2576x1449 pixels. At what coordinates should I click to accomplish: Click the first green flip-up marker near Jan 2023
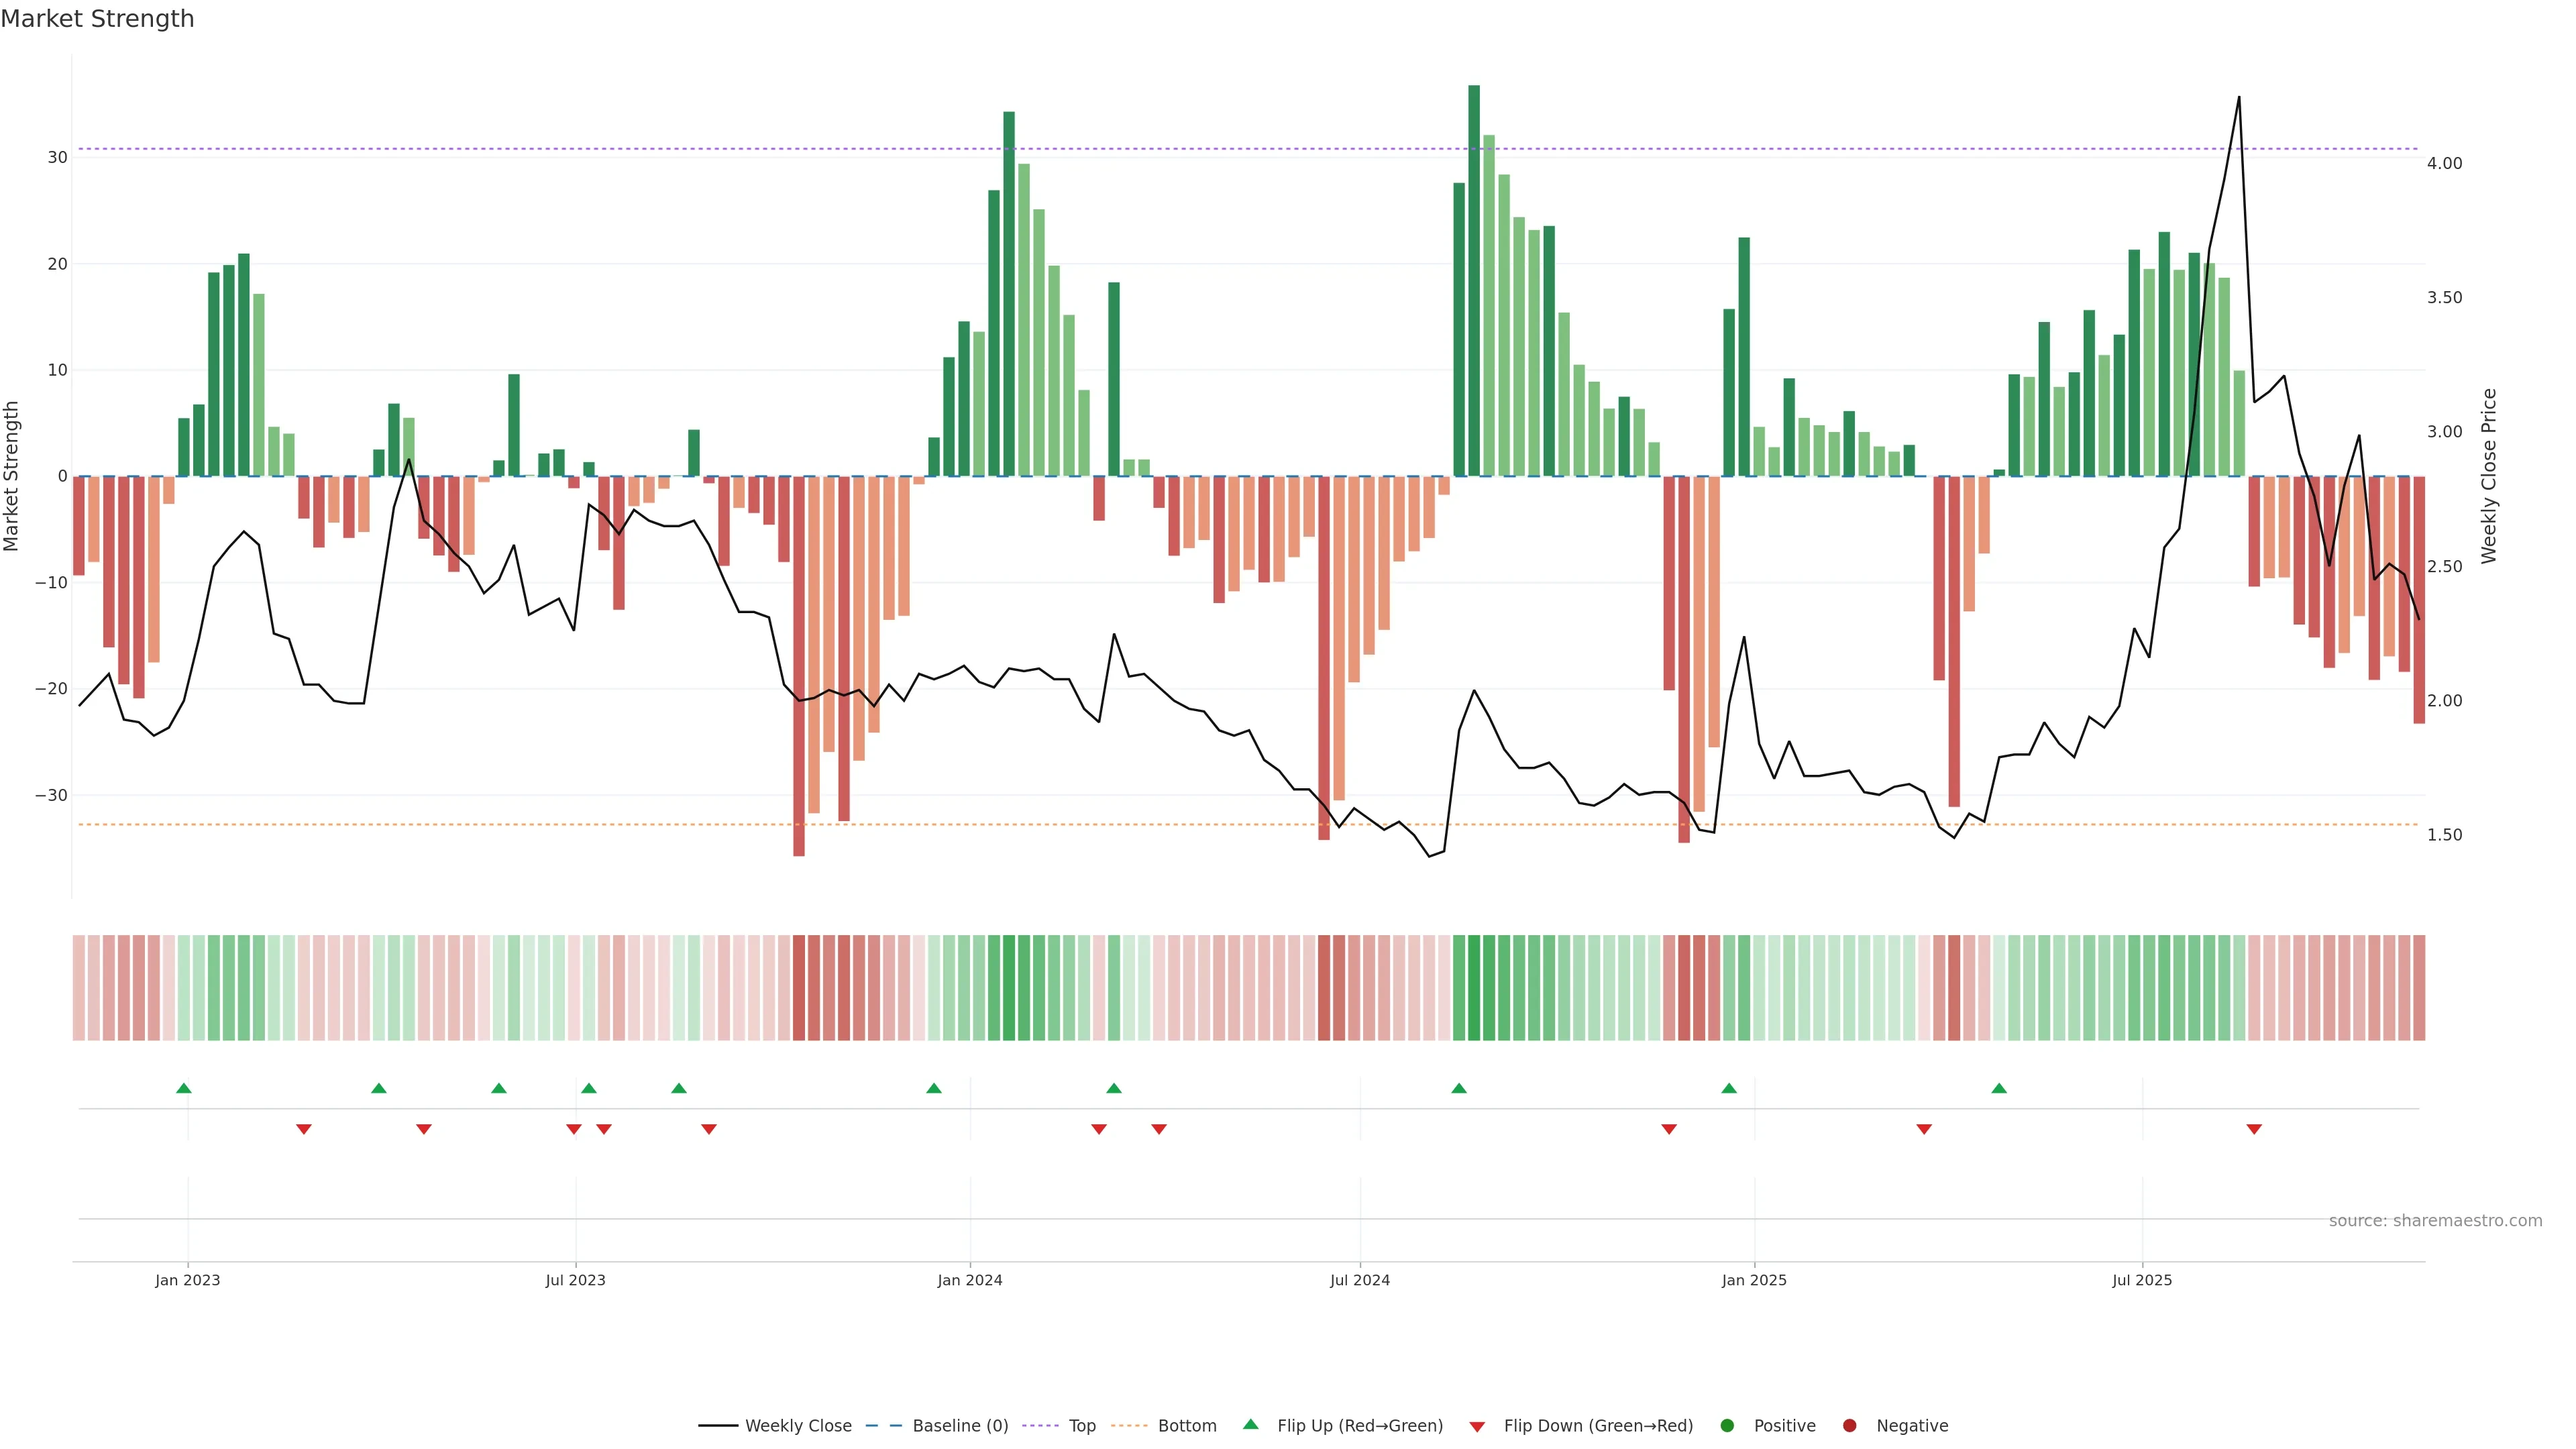[184, 1088]
